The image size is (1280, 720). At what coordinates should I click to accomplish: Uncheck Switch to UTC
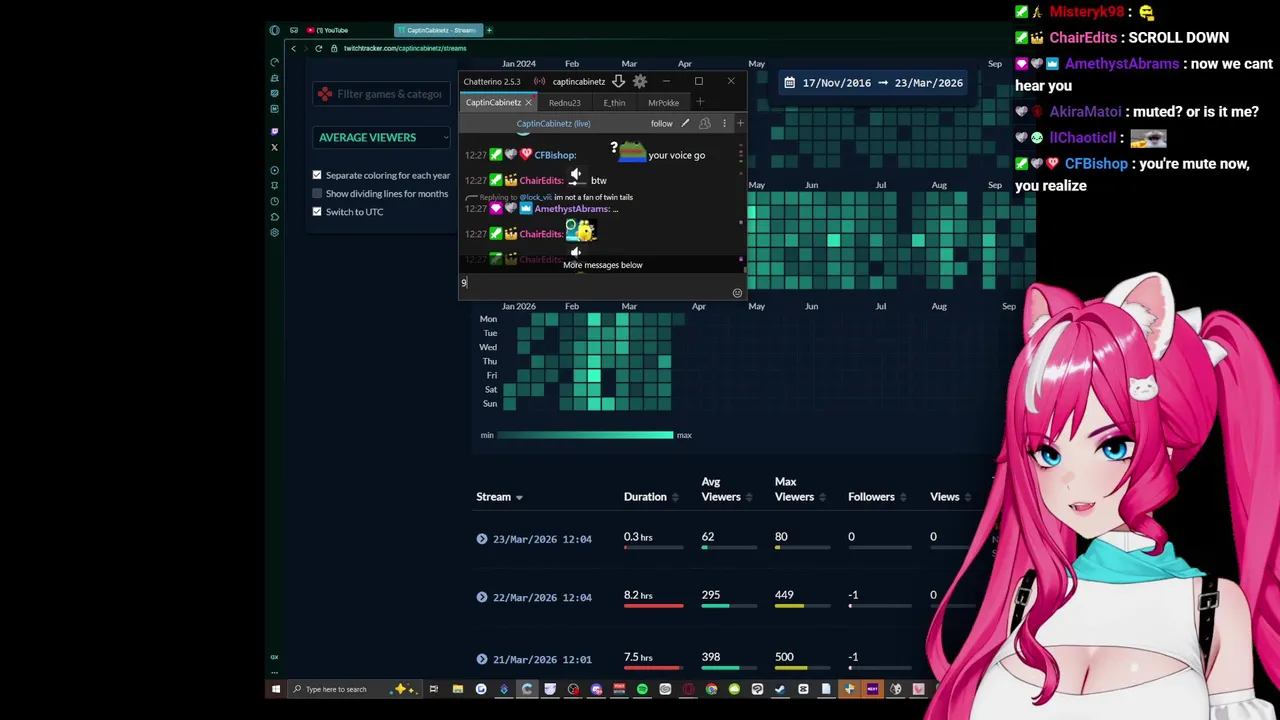(x=317, y=211)
